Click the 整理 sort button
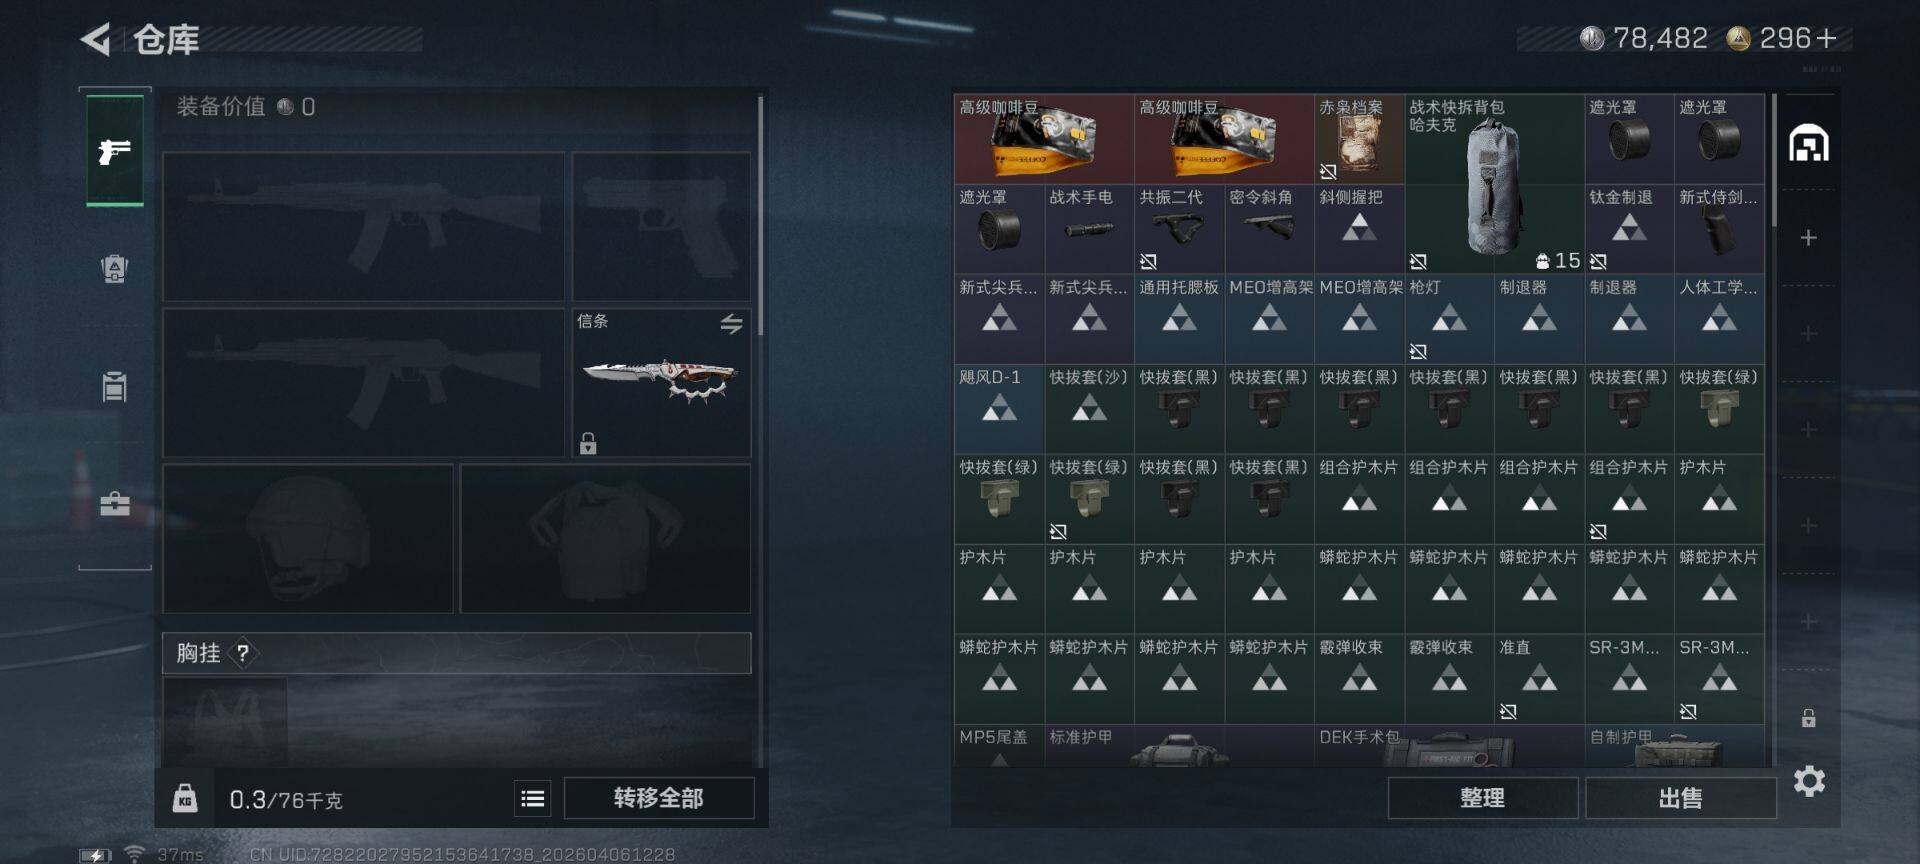1920x864 pixels. [x=1482, y=798]
